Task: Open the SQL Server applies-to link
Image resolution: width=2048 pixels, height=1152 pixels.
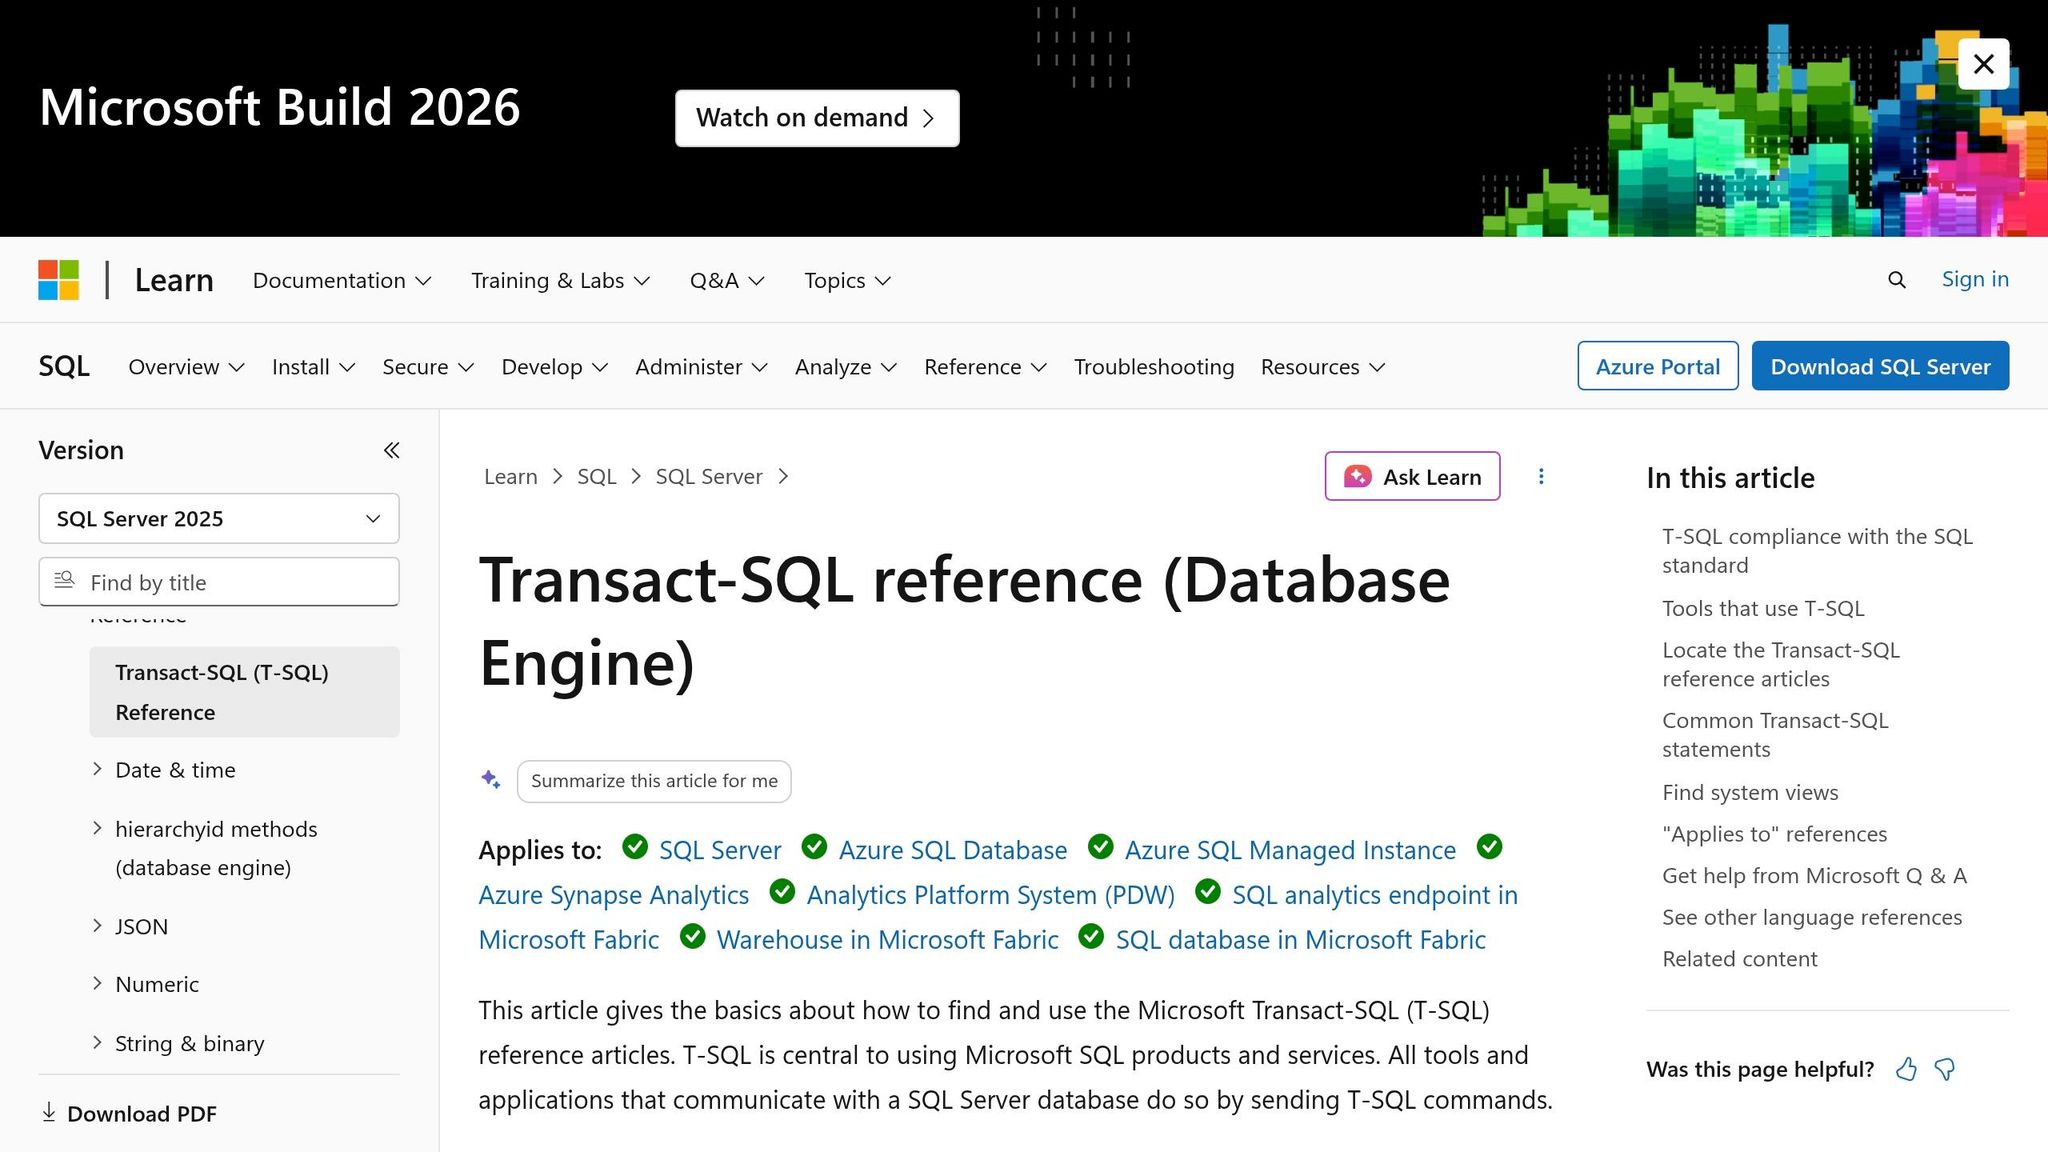Action: pos(720,850)
